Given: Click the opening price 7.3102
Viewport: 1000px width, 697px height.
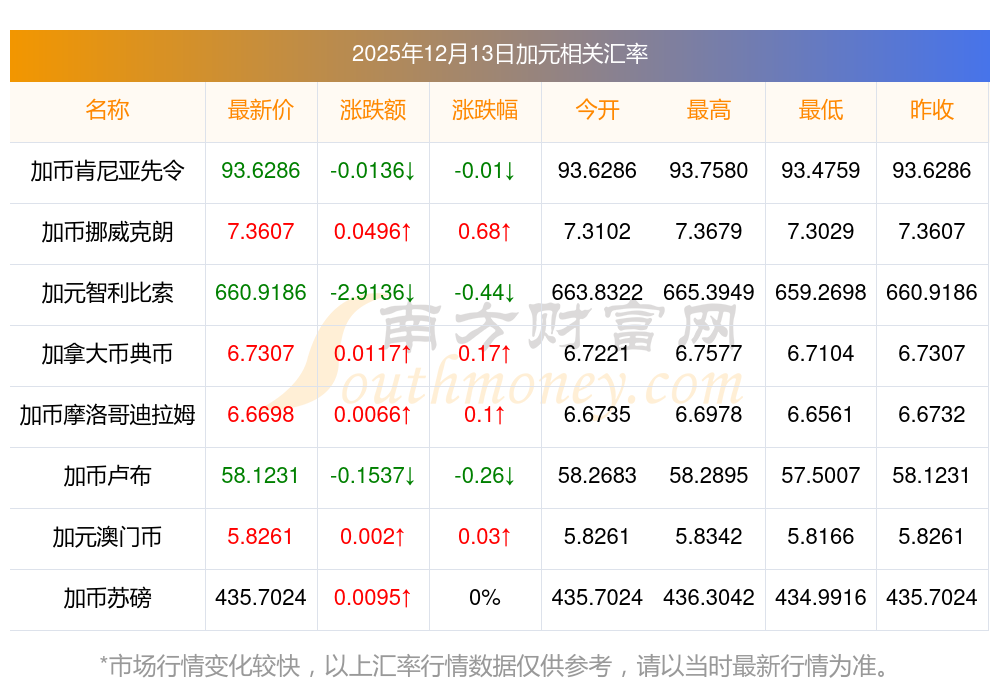Looking at the screenshot, I should (x=597, y=231).
